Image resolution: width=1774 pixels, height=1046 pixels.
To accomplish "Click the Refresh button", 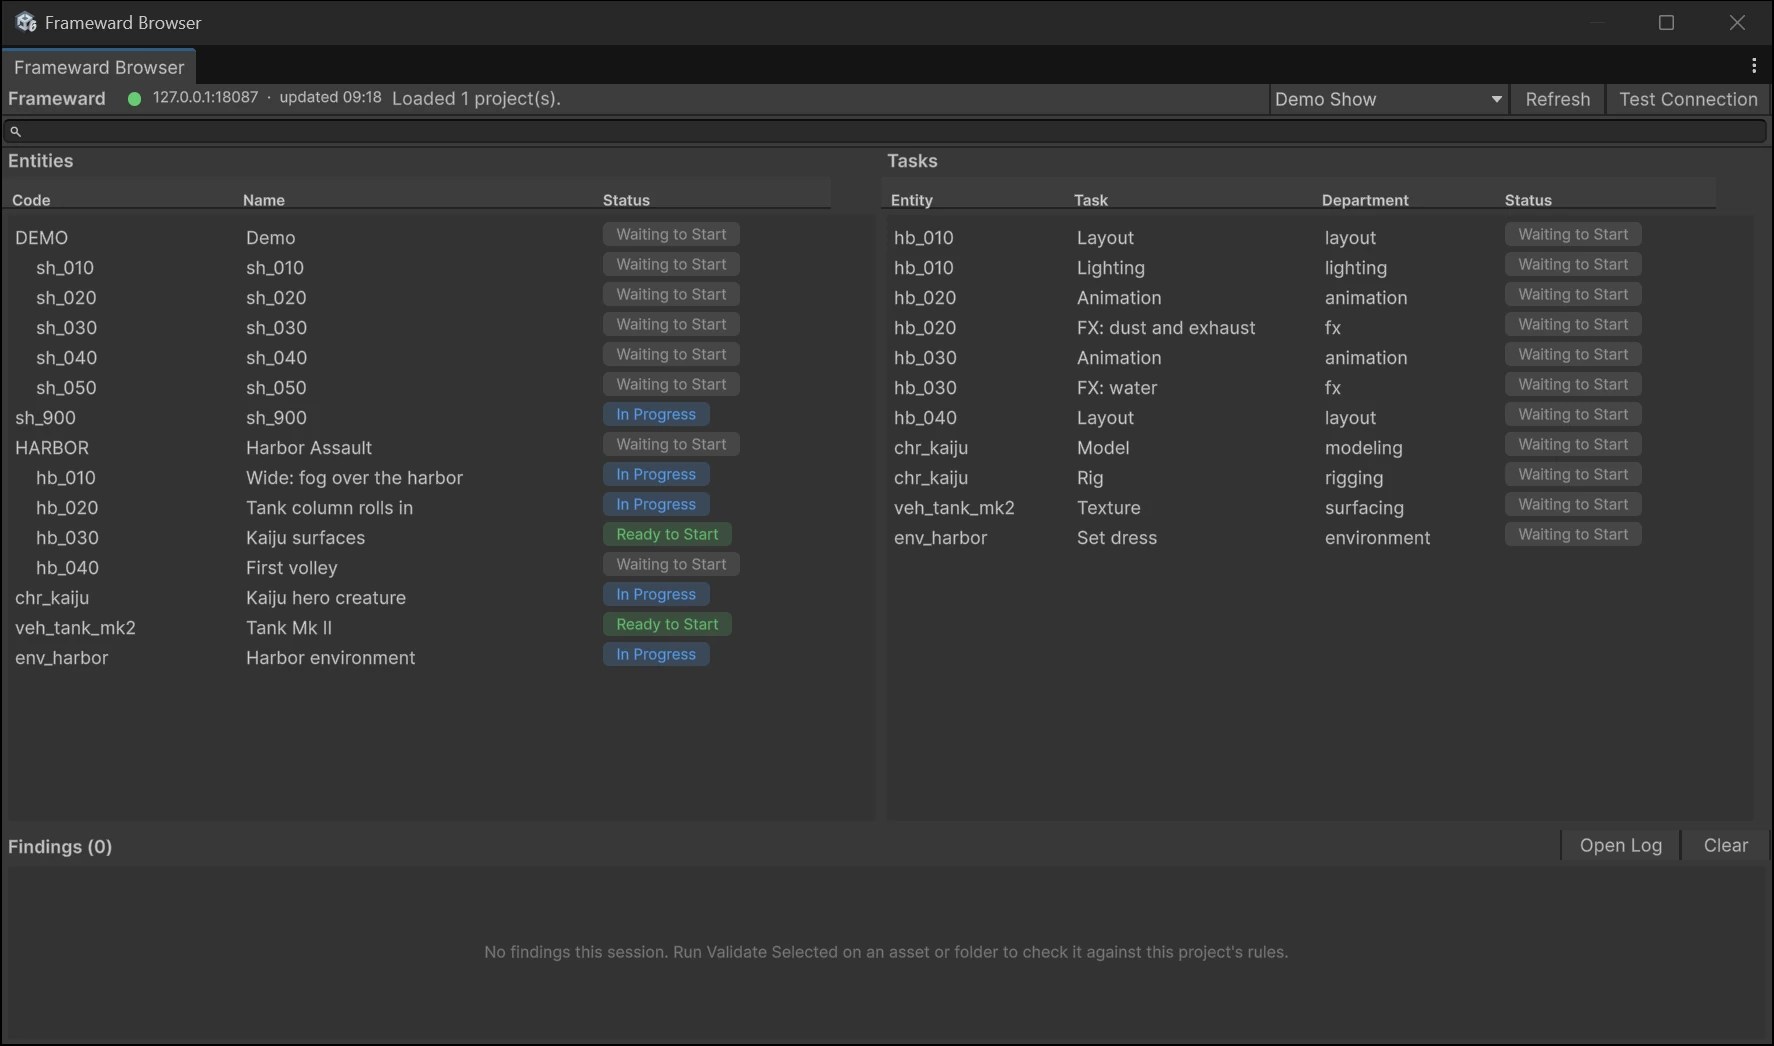I will pyautogui.click(x=1557, y=99).
